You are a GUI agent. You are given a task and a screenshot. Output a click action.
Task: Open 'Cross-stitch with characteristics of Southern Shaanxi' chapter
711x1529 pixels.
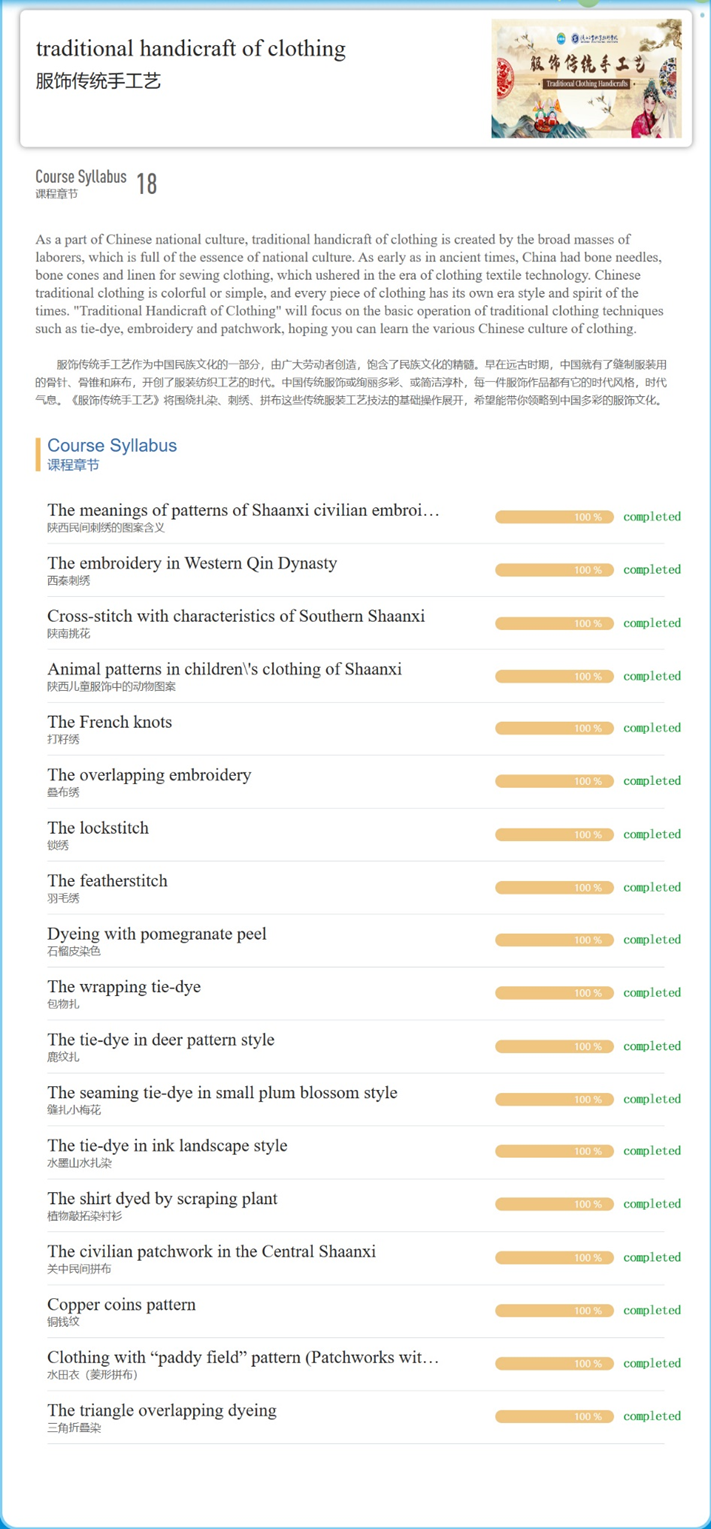[236, 617]
